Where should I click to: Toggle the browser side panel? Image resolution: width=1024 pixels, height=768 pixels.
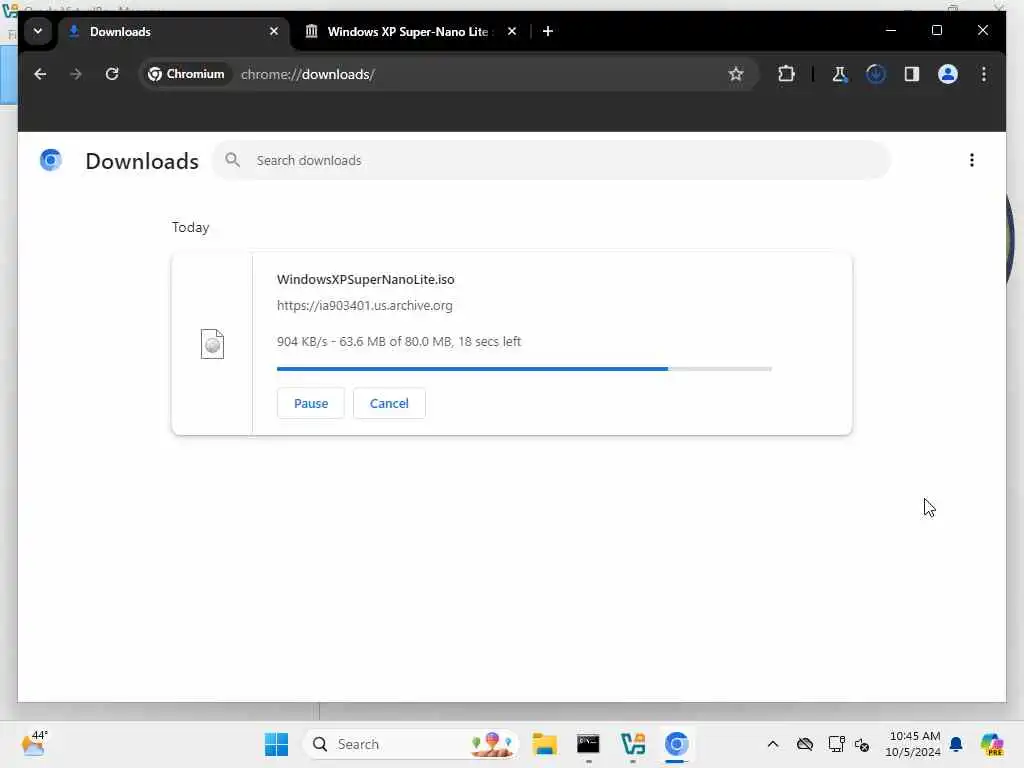(x=912, y=74)
